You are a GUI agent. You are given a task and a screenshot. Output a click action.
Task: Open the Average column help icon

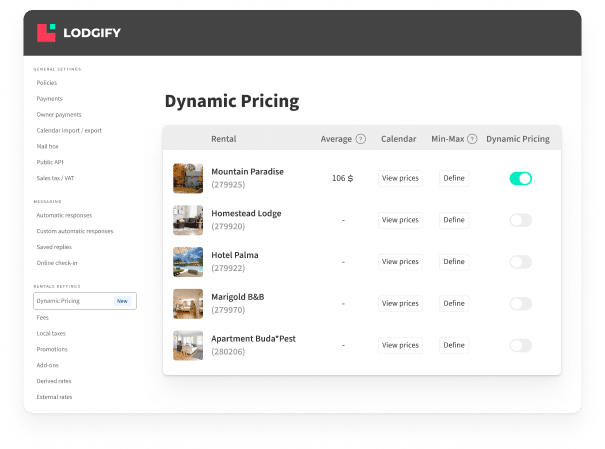[360, 139]
